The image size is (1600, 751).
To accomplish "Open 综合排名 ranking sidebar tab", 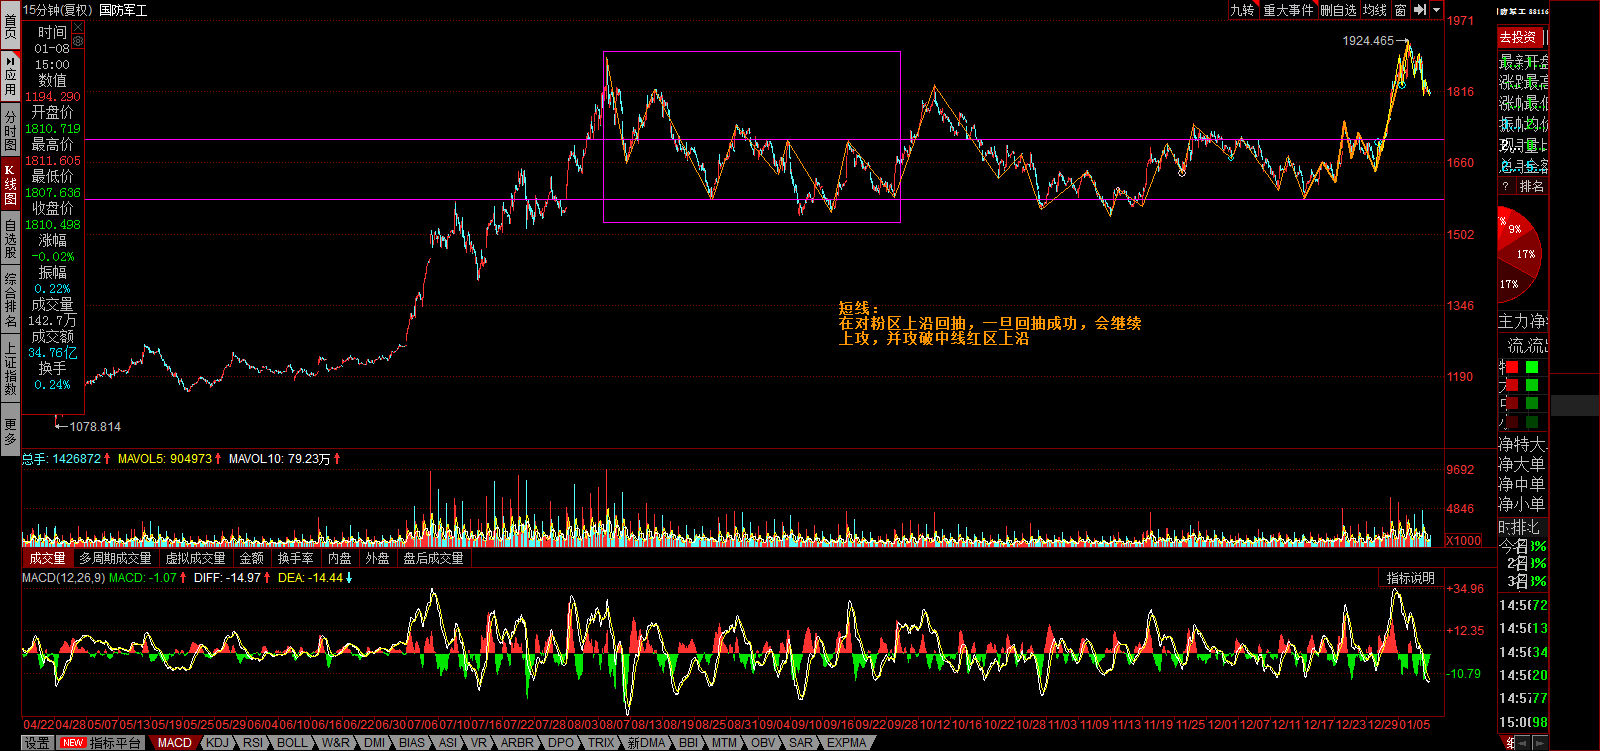I will coord(10,300).
